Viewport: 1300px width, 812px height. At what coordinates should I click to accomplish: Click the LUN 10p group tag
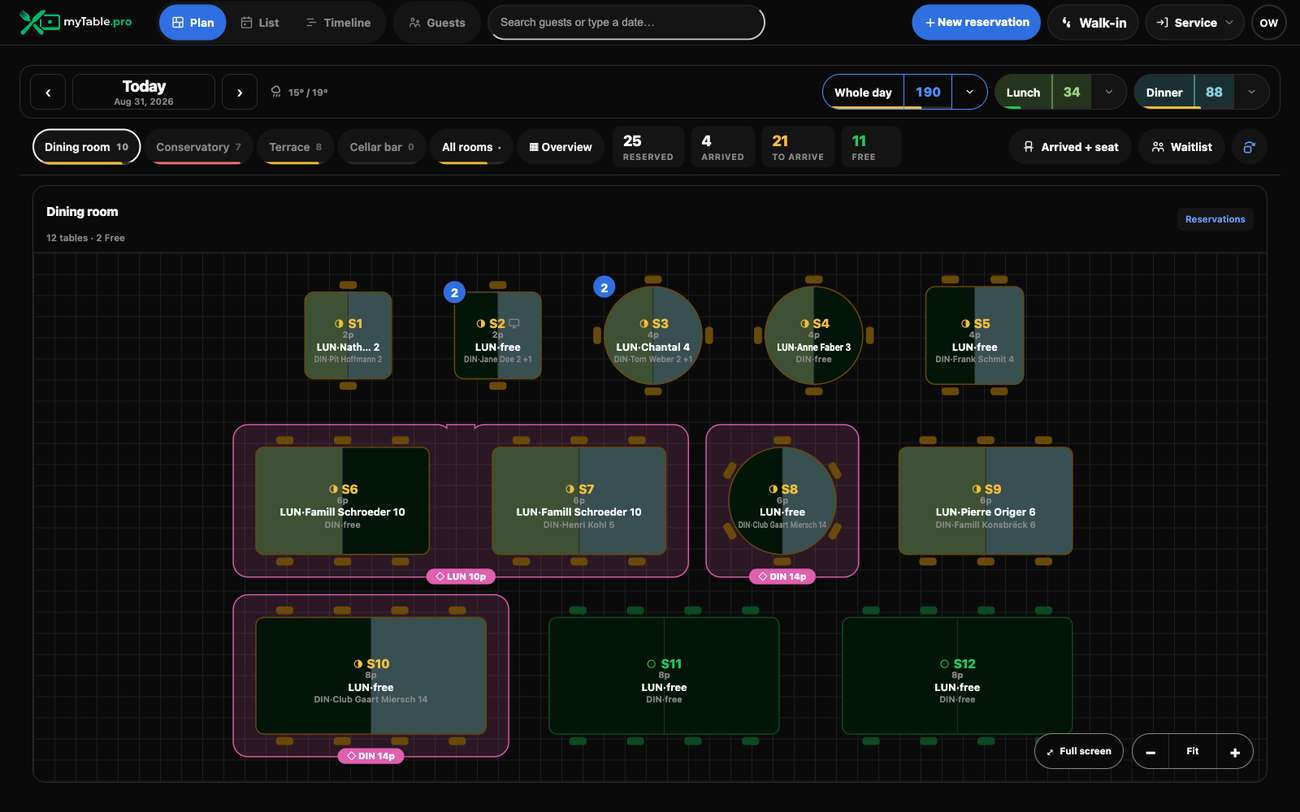[x=461, y=576]
